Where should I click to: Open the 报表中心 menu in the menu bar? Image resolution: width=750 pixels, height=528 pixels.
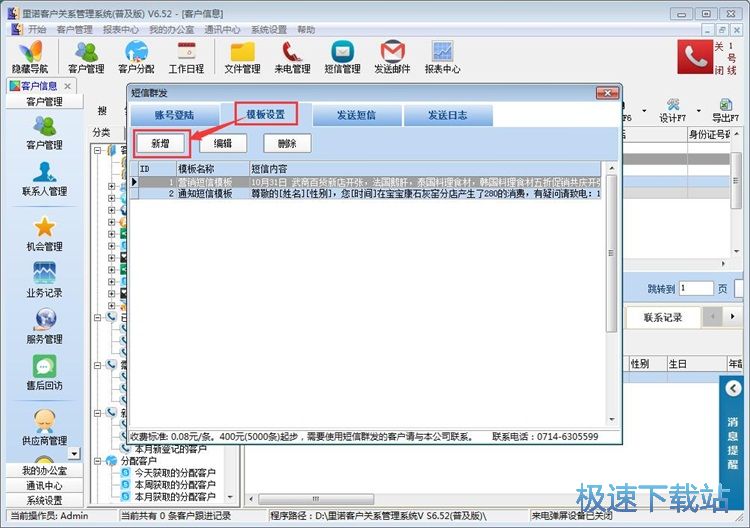click(x=121, y=30)
